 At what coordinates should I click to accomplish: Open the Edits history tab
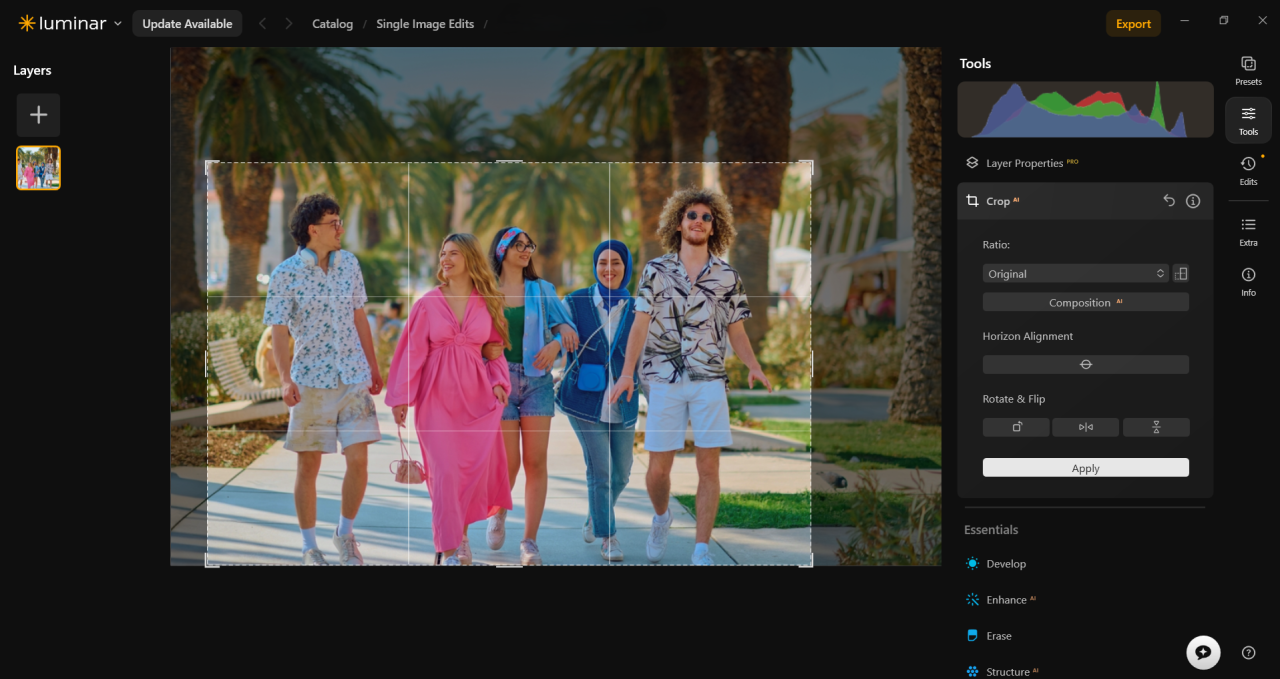[1248, 170]
